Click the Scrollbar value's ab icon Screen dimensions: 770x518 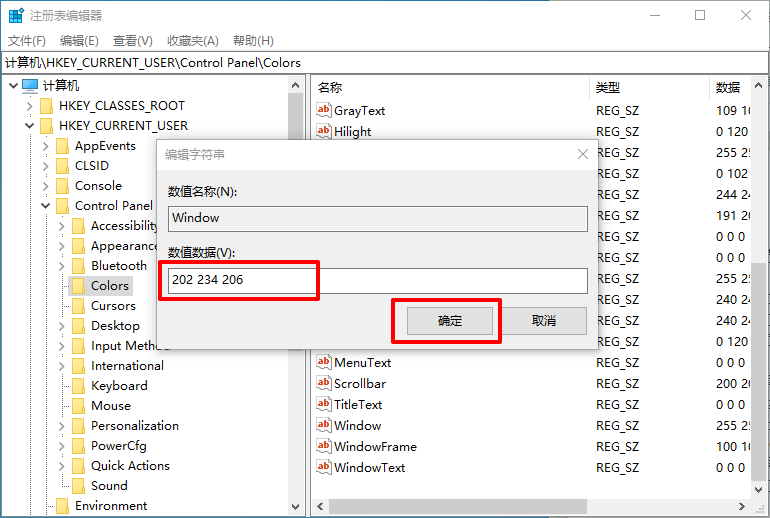pos(323,383)
